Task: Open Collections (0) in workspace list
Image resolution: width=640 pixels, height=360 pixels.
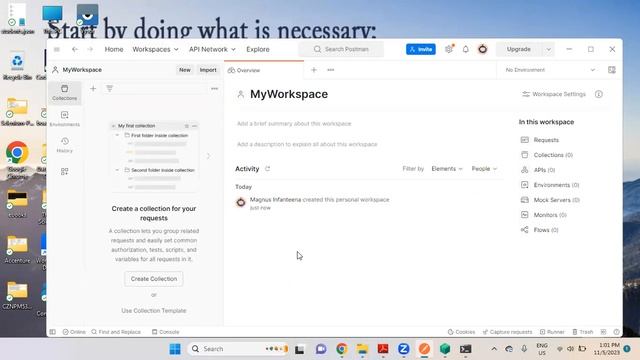Action: tap(547, 155)
